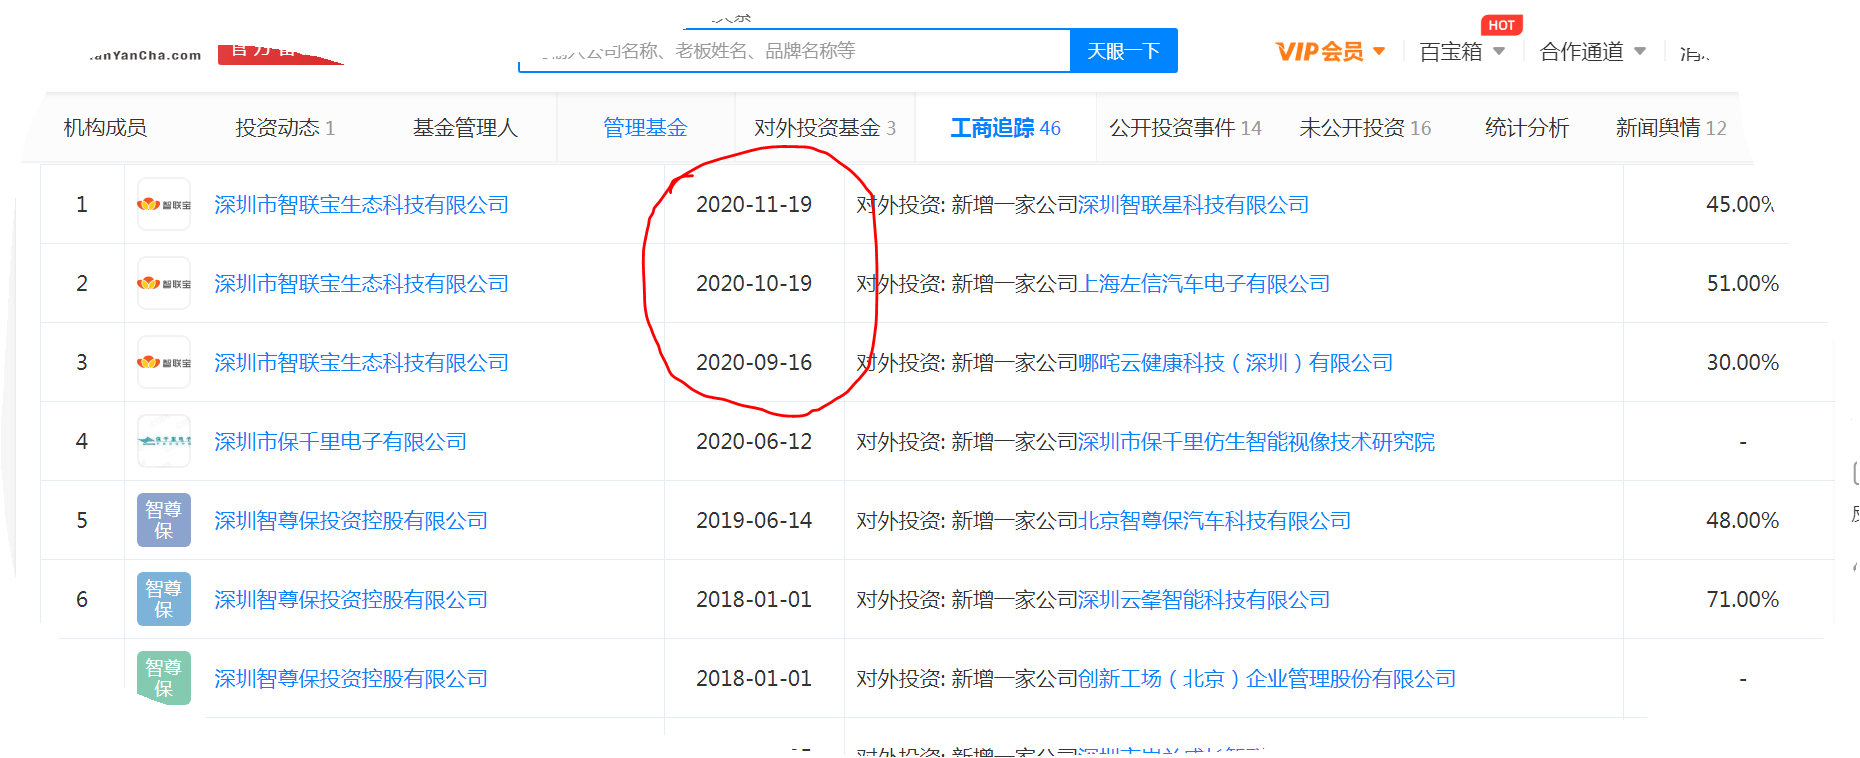This screenshot has height=758, width=1860.
Task: Click row 2 智联宝 company logo
Action: [x=164, y=283]
